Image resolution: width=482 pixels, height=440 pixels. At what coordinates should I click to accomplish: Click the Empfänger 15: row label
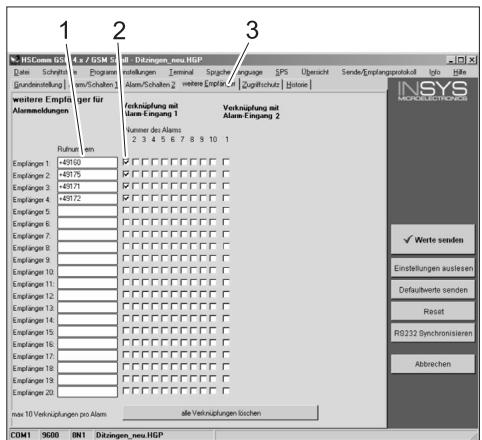coord(33,332)
